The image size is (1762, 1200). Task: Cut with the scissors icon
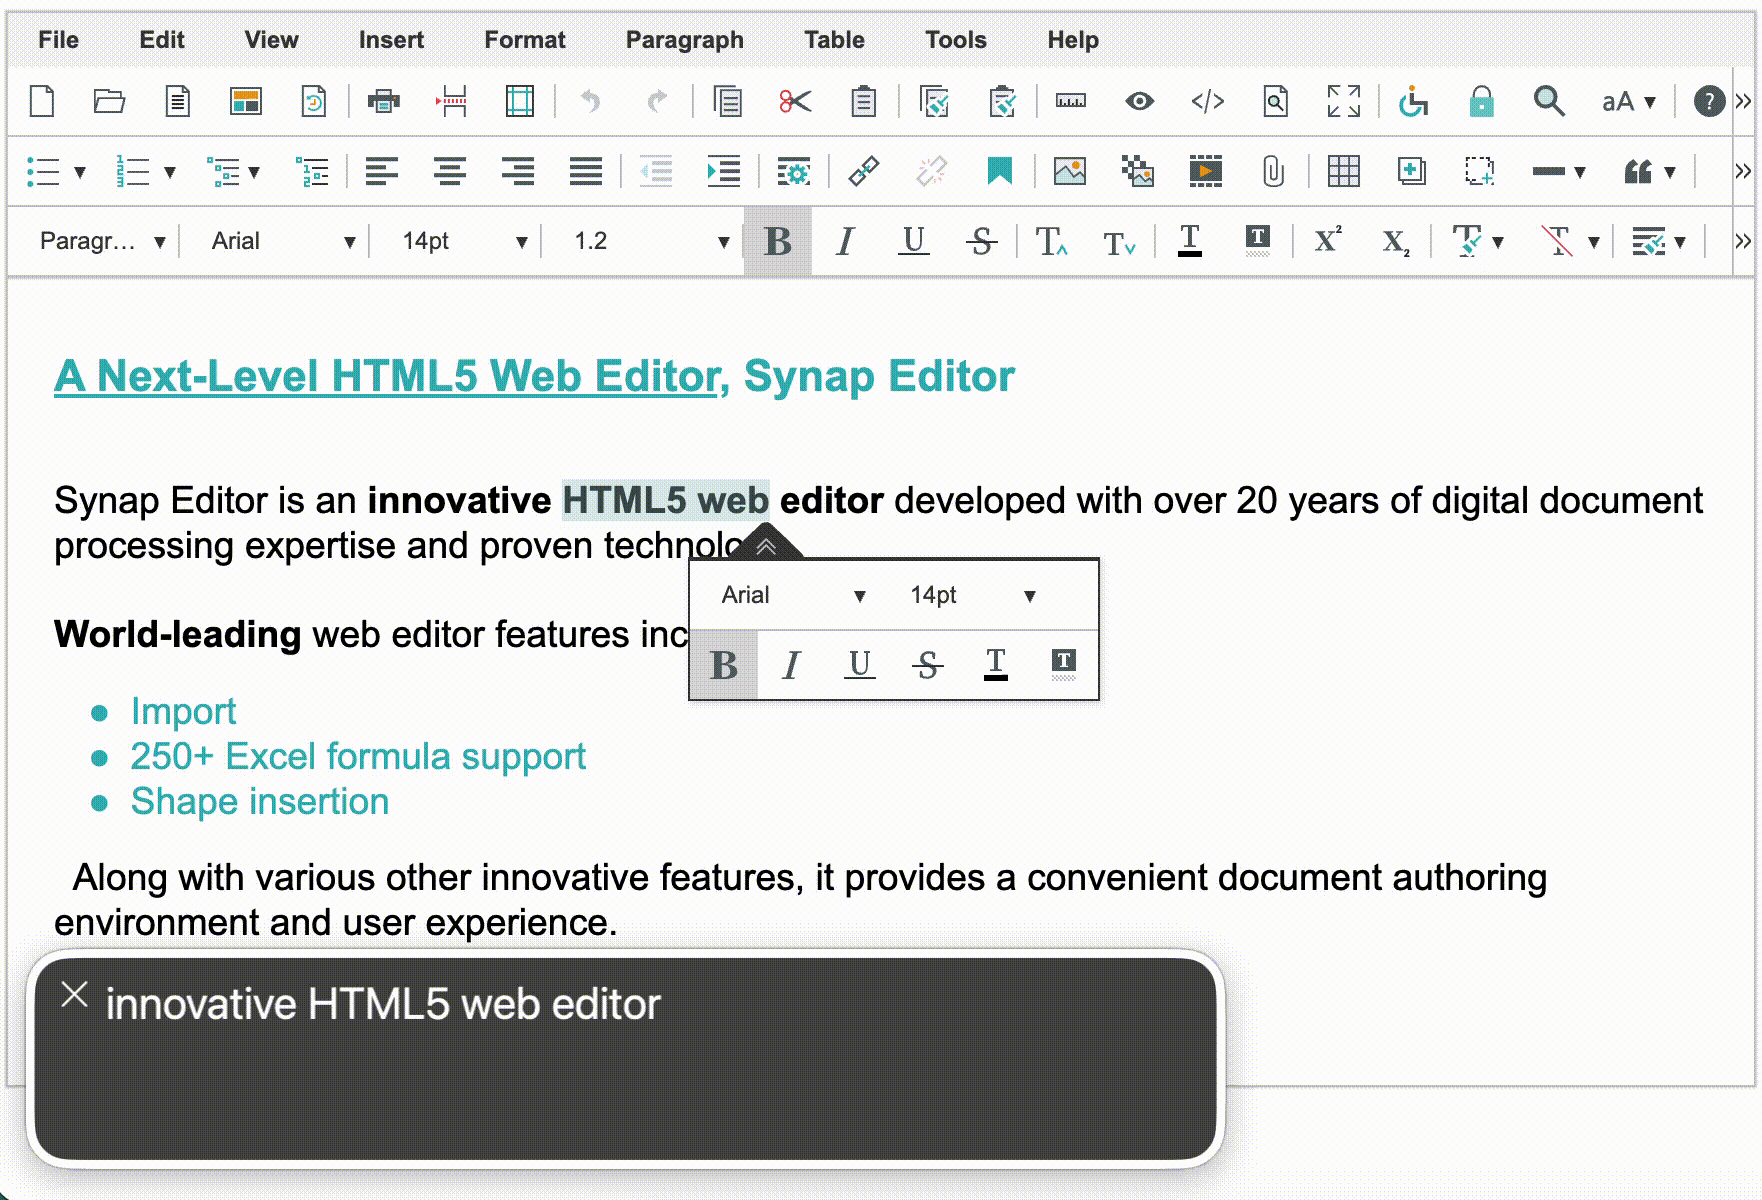[795, 101]
